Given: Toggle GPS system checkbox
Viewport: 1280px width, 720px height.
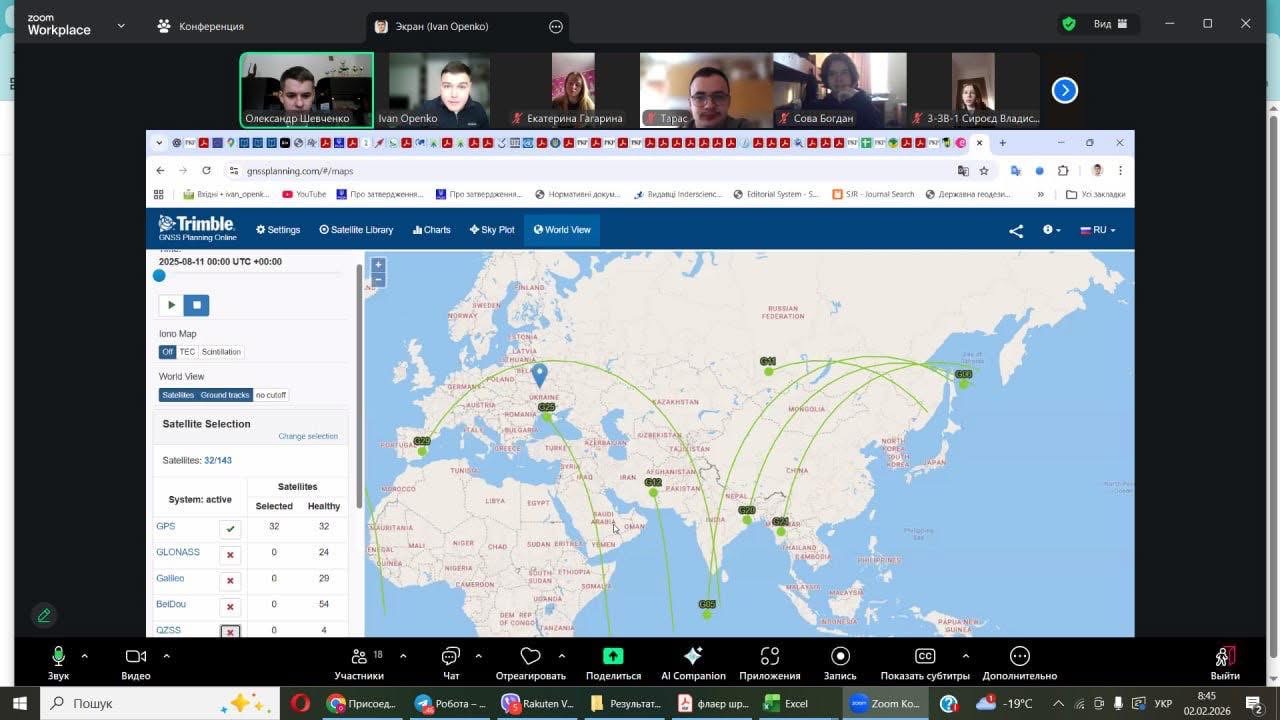Looking at the screenshot, I should (x=230, y=529).
